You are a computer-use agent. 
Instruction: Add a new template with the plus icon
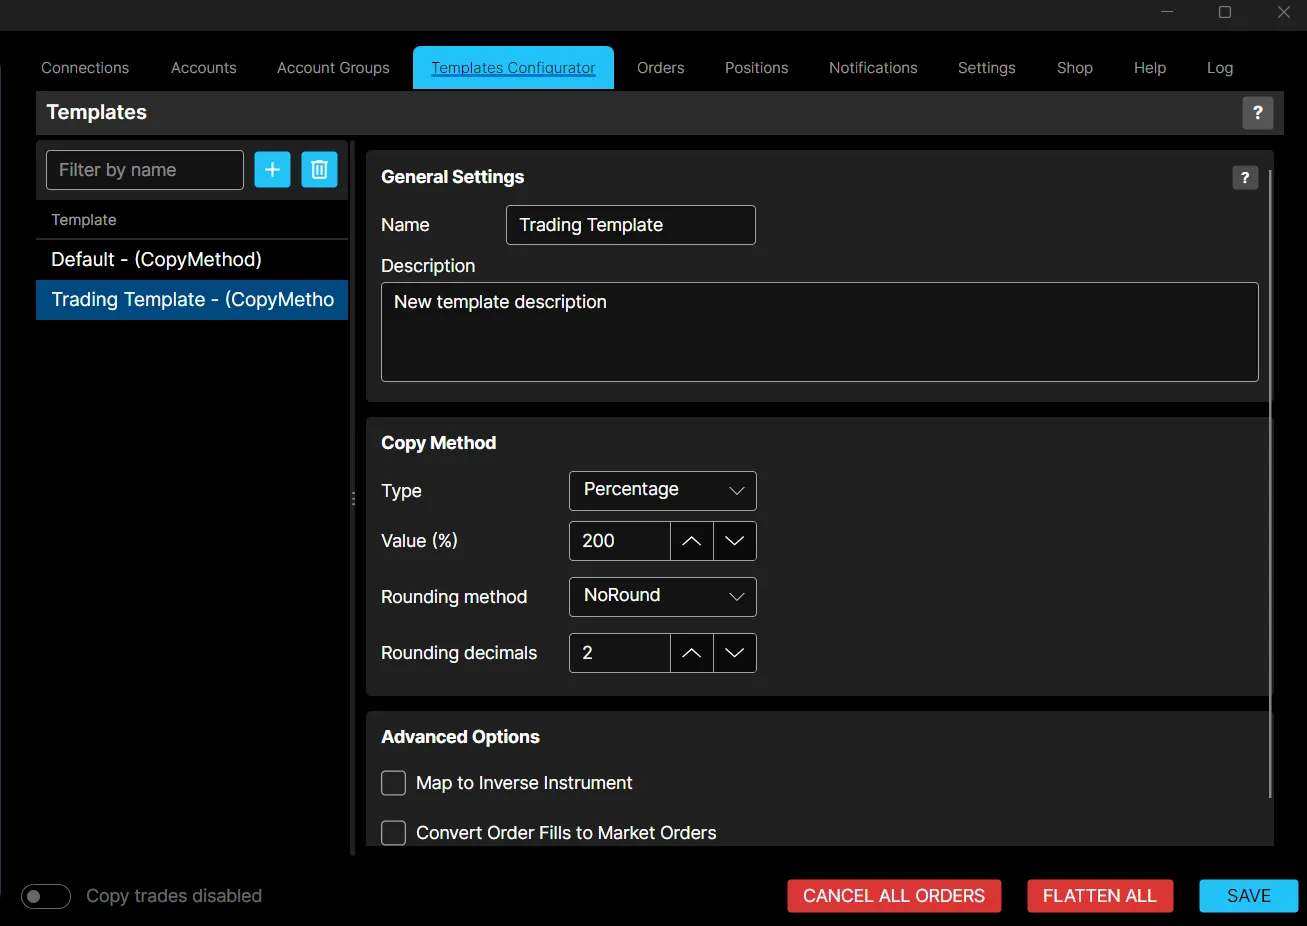(272, 170)
